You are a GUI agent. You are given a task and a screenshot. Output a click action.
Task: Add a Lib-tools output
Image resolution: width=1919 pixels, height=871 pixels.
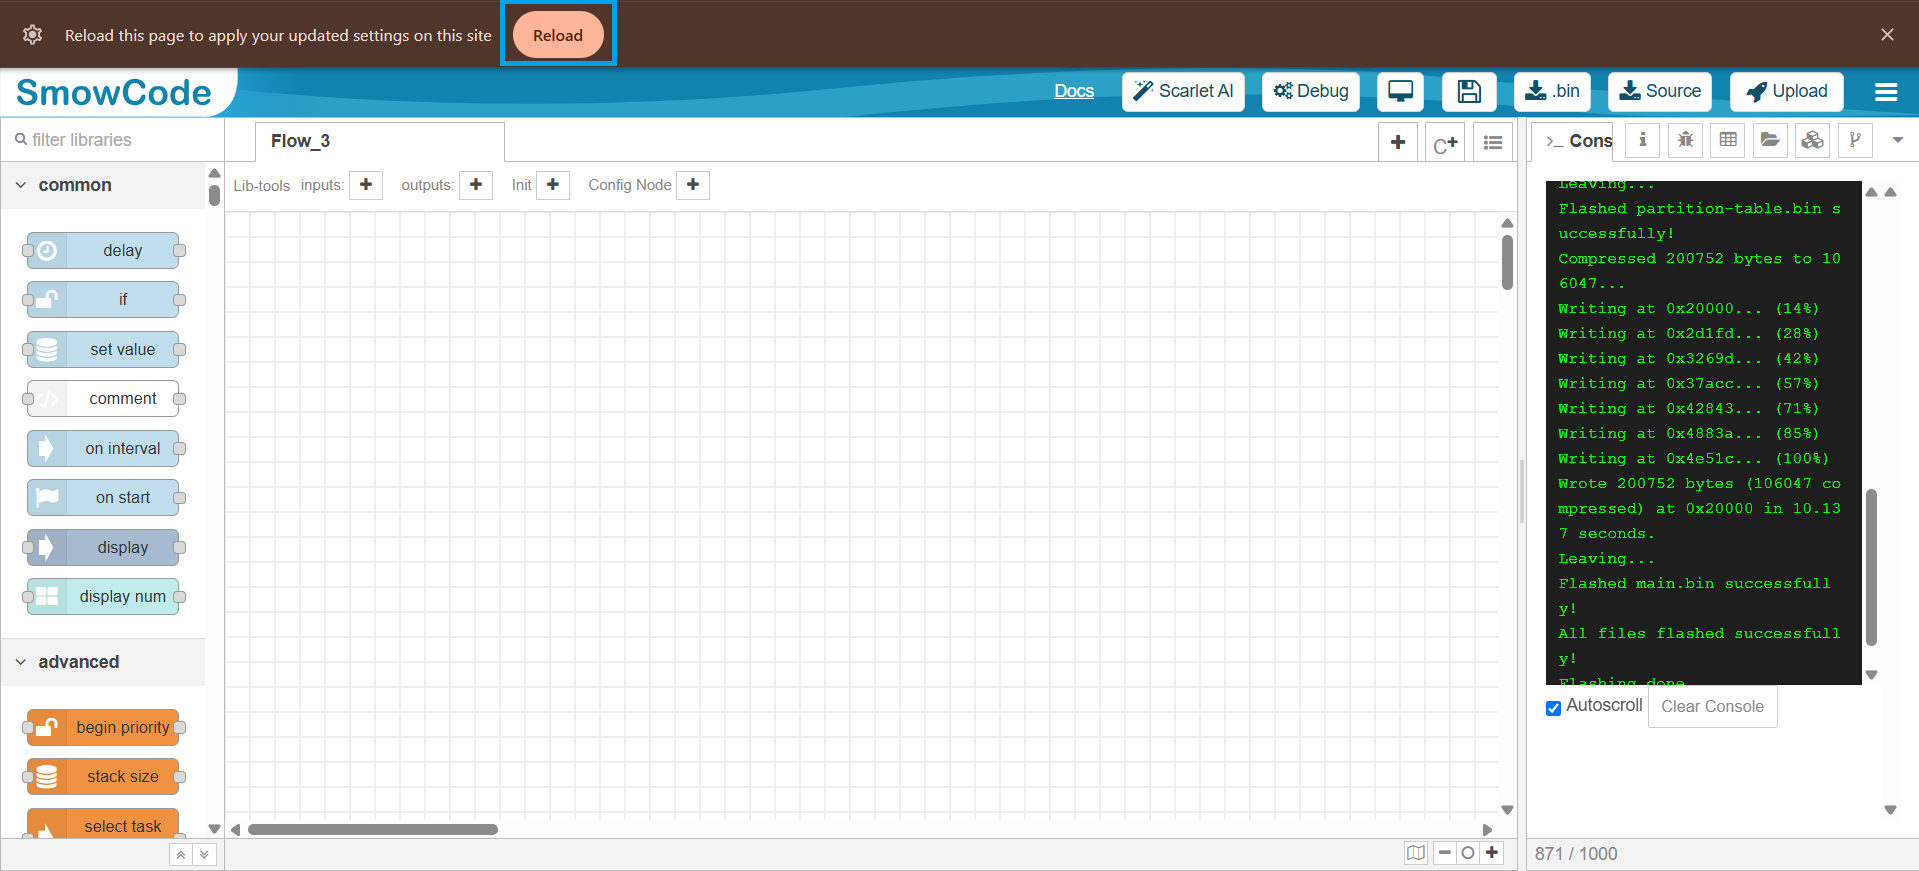(x=476, y=185)
